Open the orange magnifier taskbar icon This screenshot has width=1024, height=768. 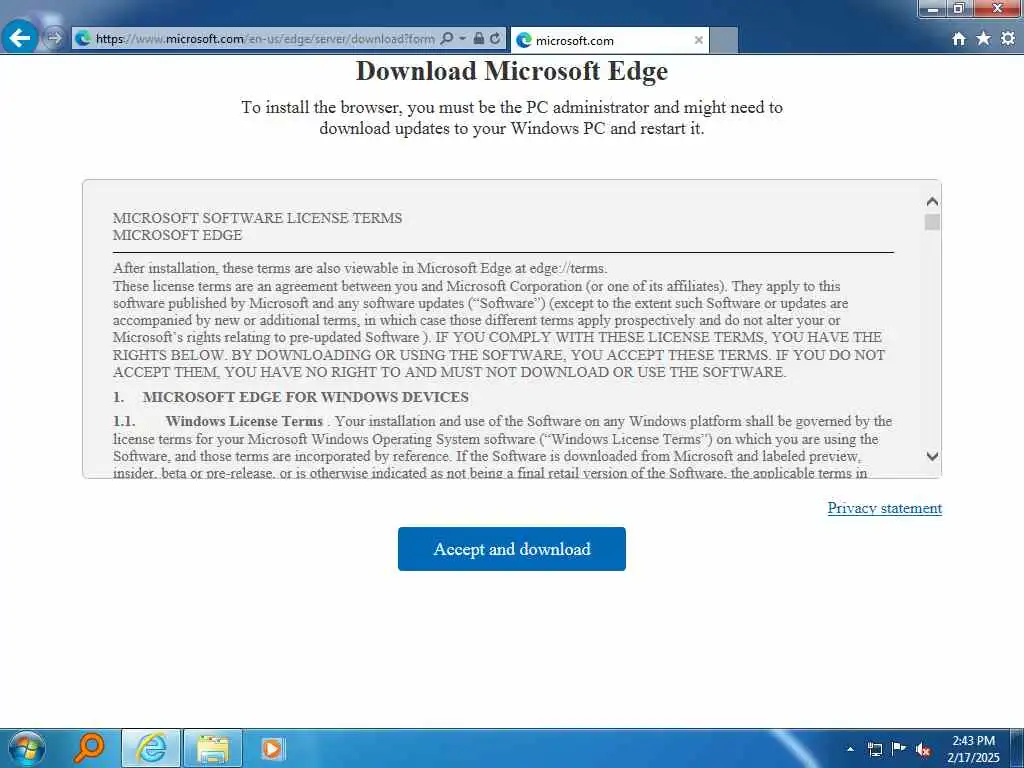tap(89, 748)
